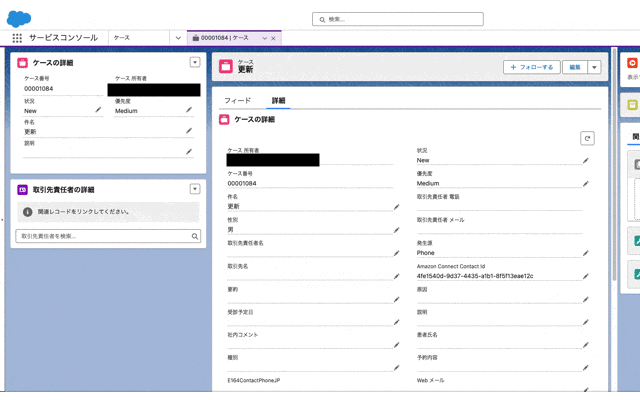Edit 件名 更新 in the left sidebar card

coord(189,131)
